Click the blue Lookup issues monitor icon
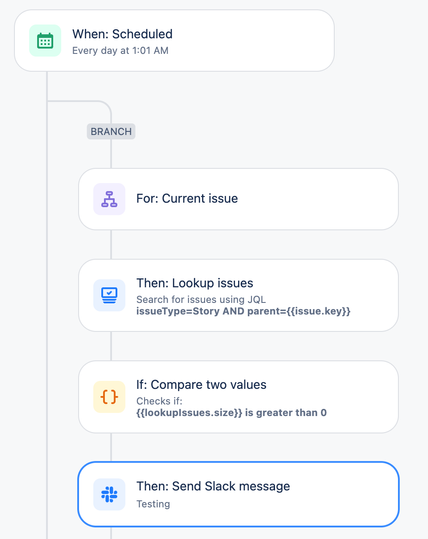The image size is (428, 539). pos(109,295)
